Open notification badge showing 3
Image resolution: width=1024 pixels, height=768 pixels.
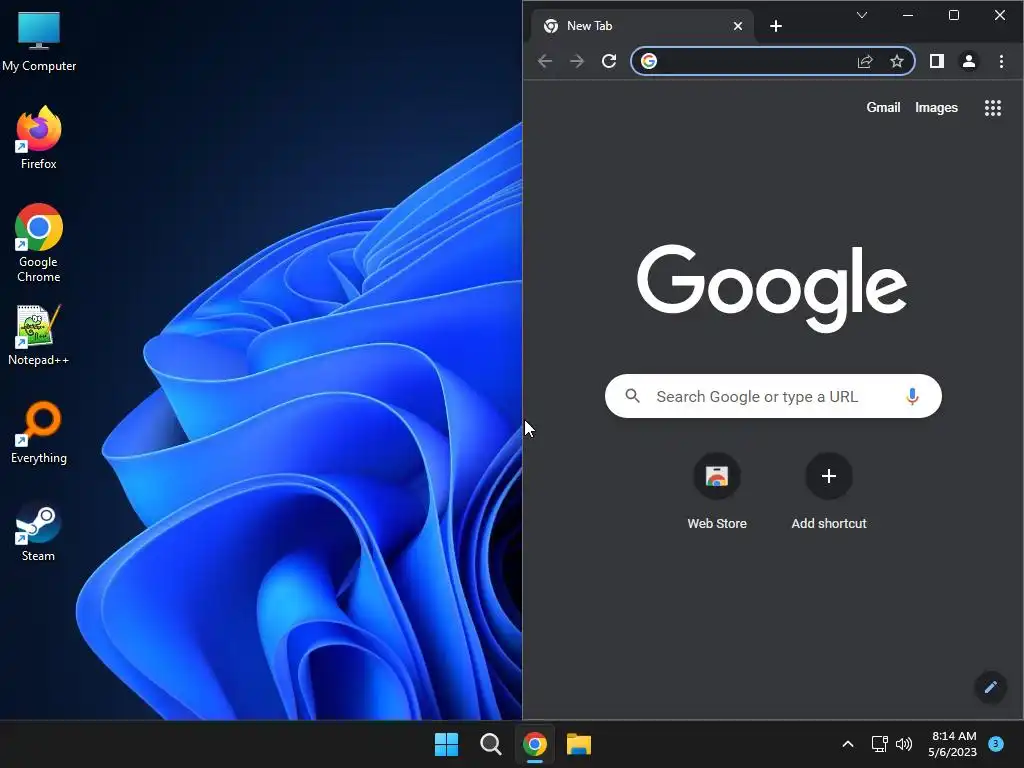996,743
